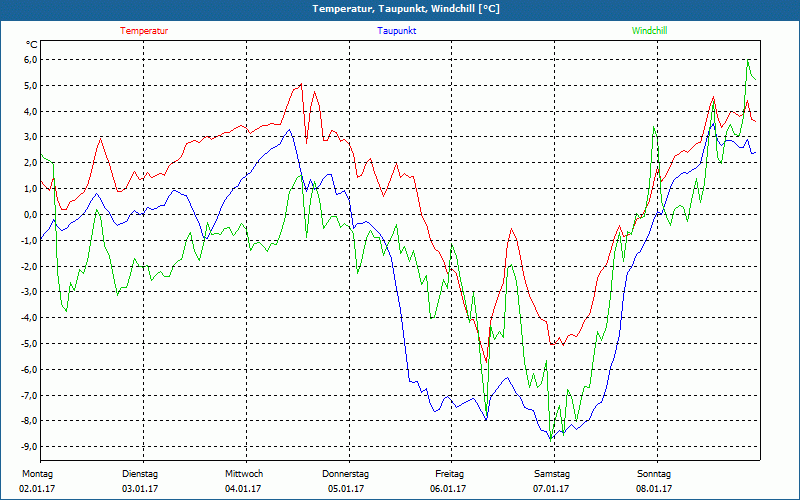This screenshot has height=500, width=800.
Task: Click the Dienstag day label
Action: (140, 474)
